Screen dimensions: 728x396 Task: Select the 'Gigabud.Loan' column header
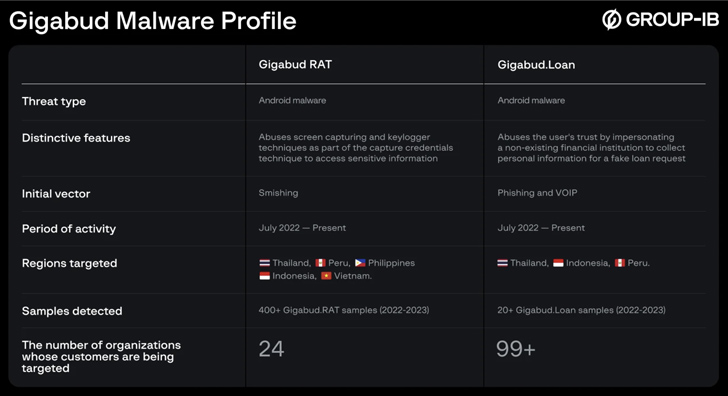point(536,65)
